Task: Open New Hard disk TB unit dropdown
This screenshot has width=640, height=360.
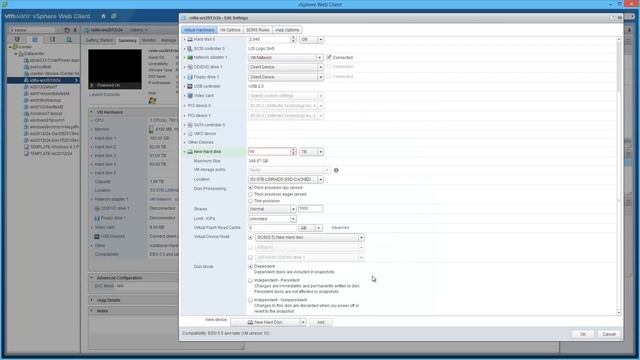Action: pos(311,151)
